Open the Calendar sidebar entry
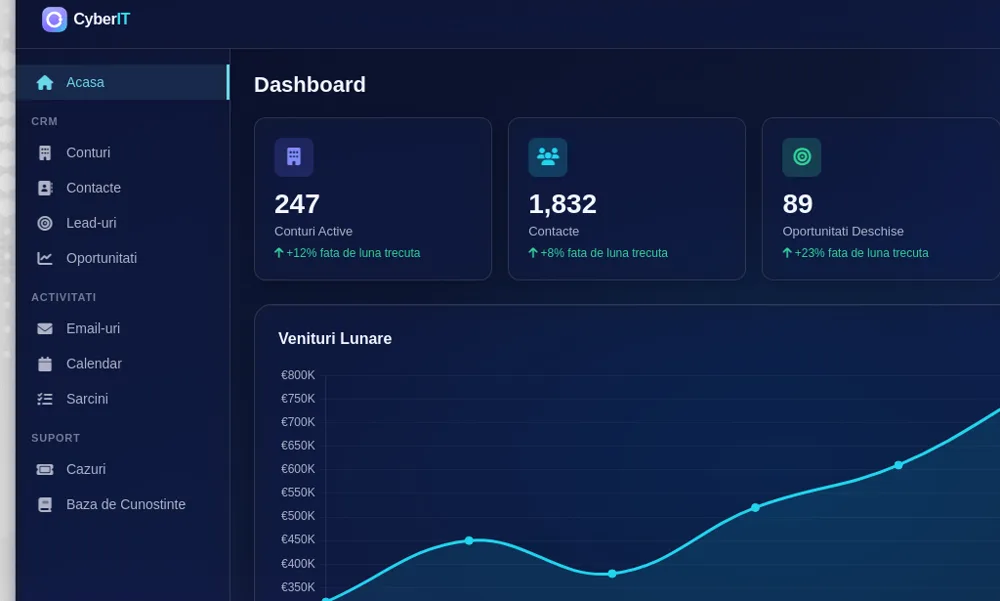 [122, 364]
